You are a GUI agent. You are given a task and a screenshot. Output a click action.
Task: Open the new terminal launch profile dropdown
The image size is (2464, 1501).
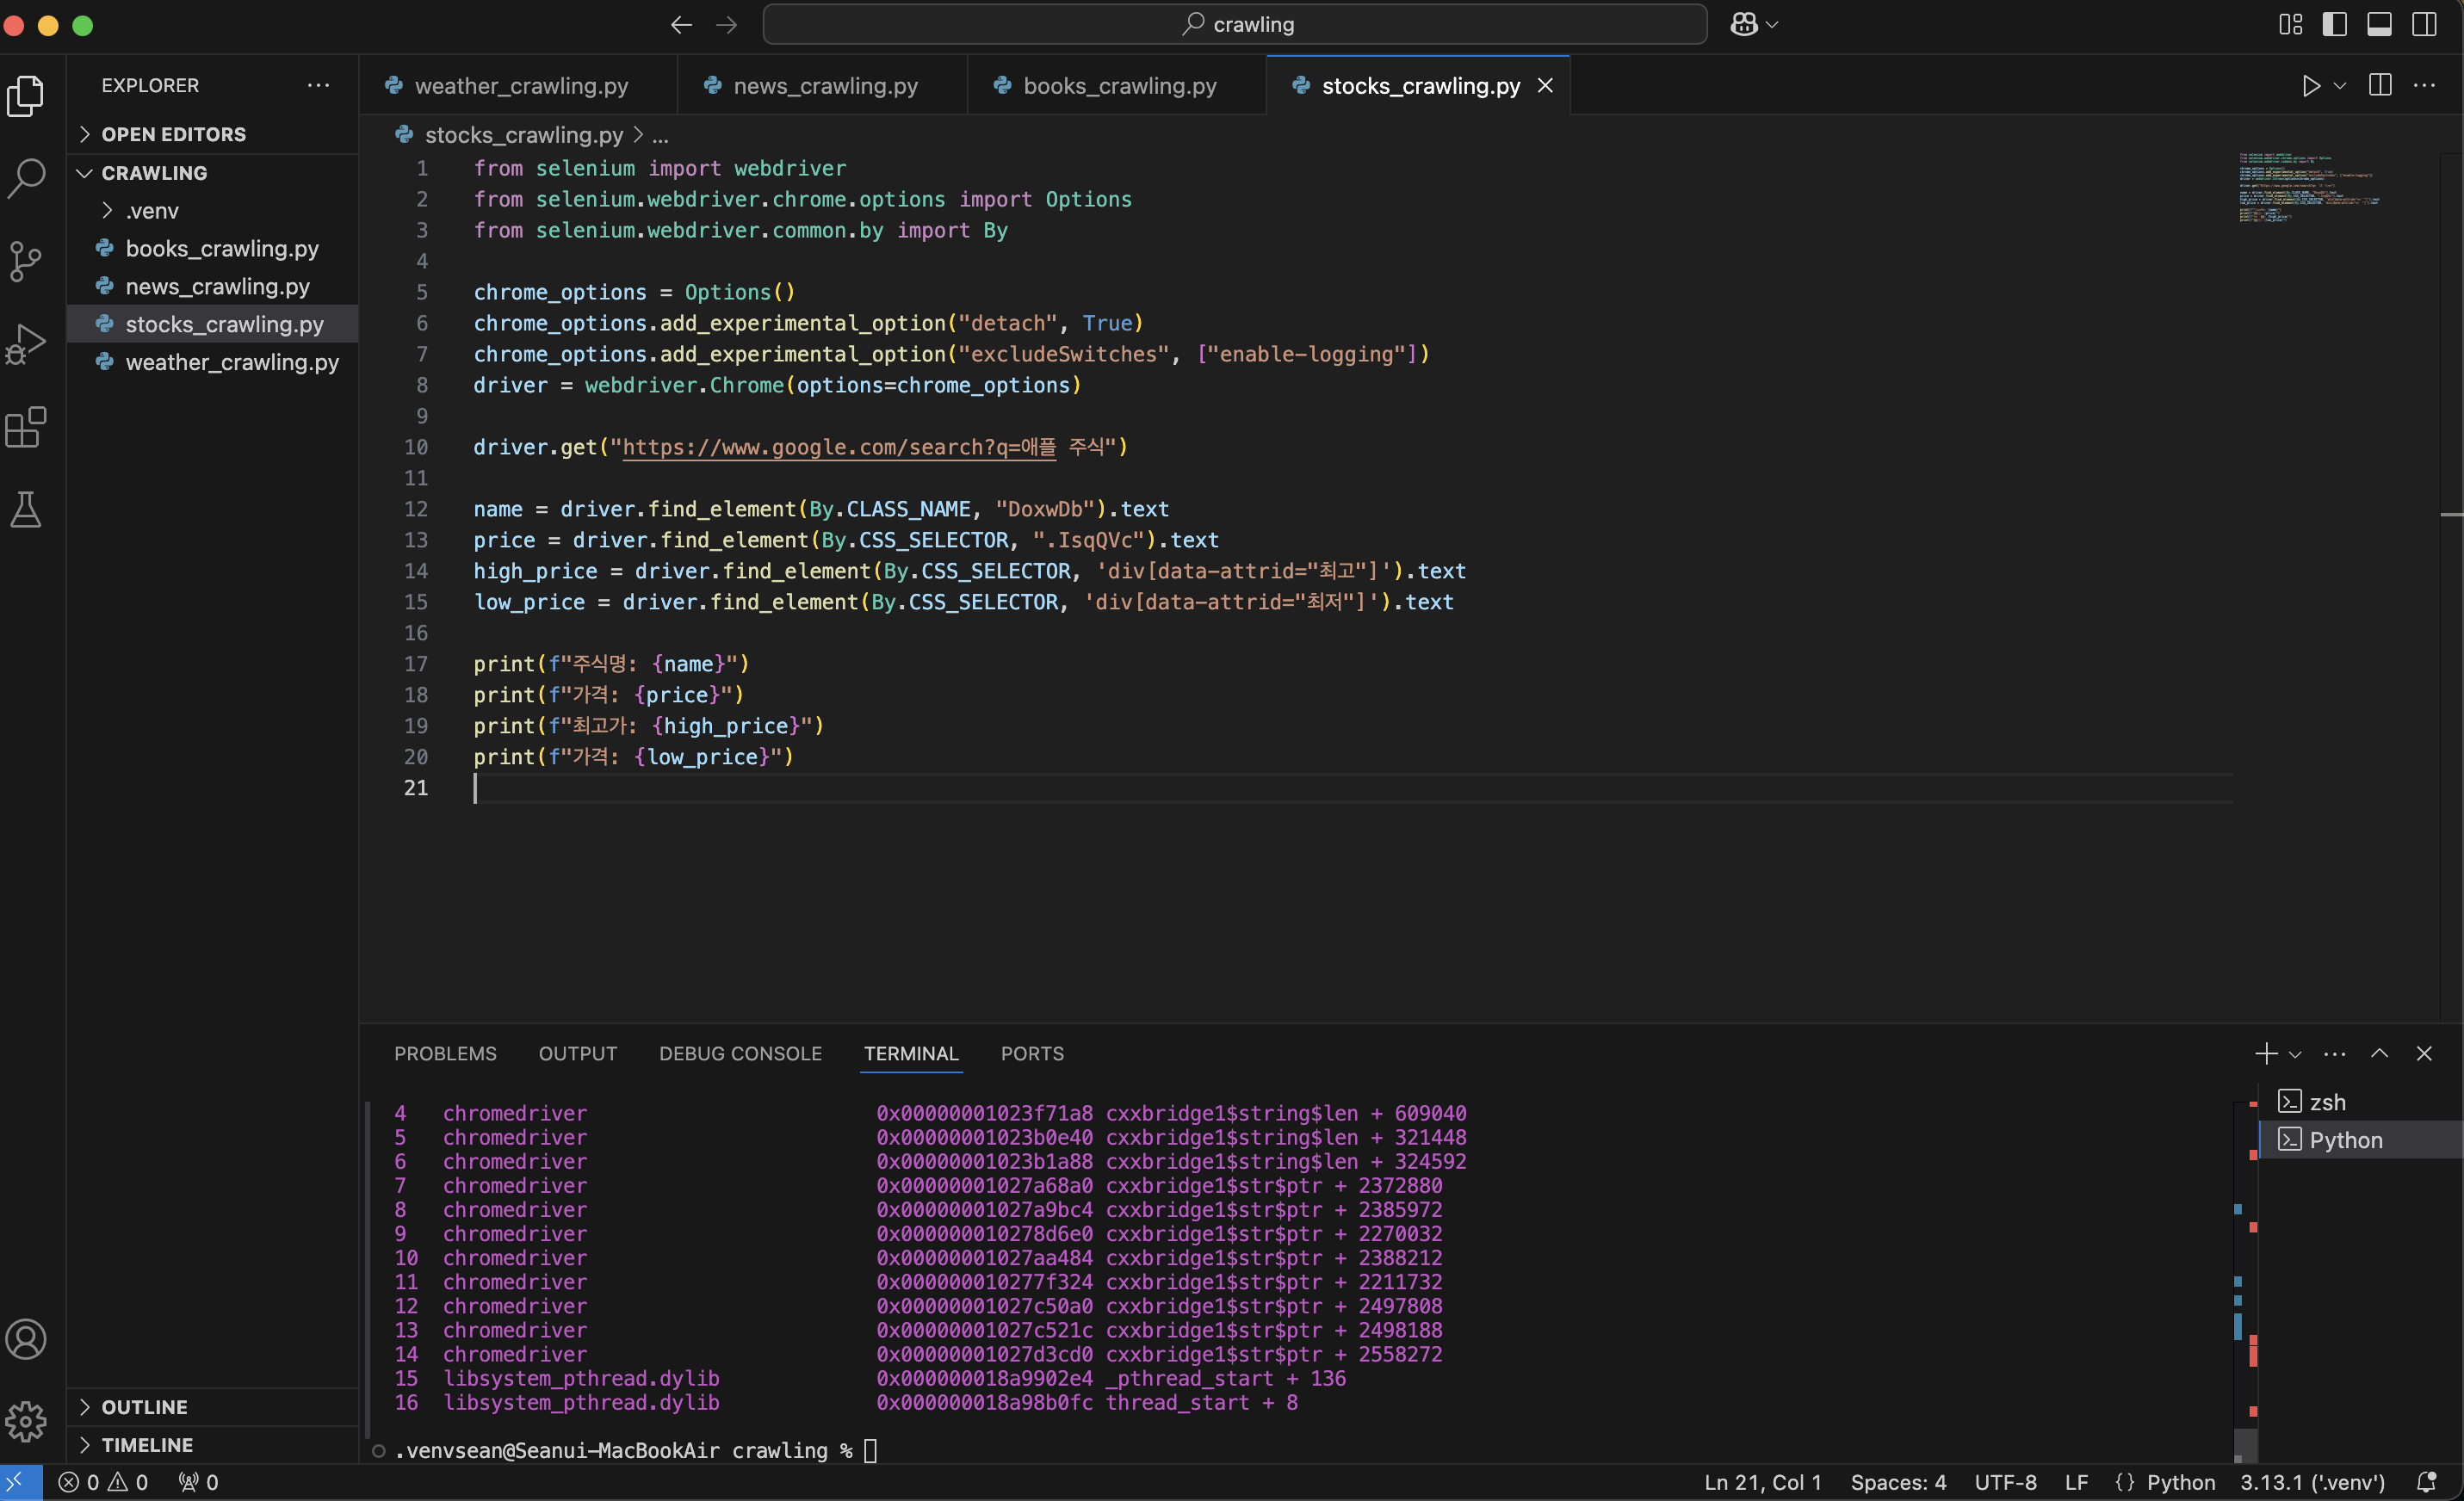(x=2295, y=1054)
